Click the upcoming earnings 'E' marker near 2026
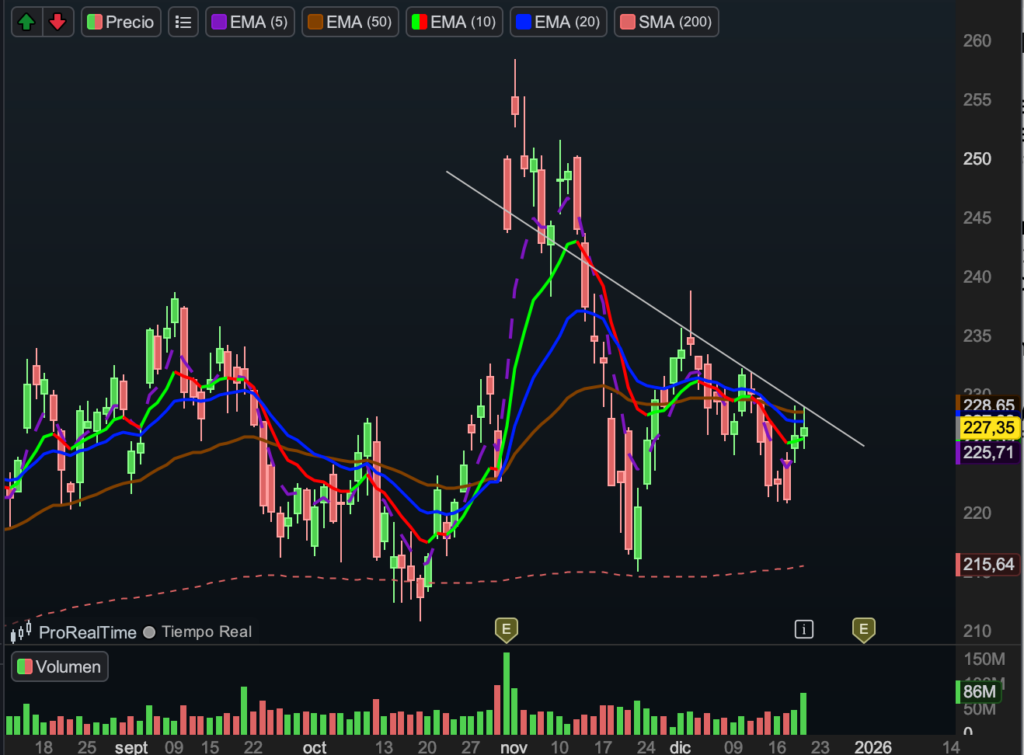Screen dimensions: 1024x755 pos(863,628)
